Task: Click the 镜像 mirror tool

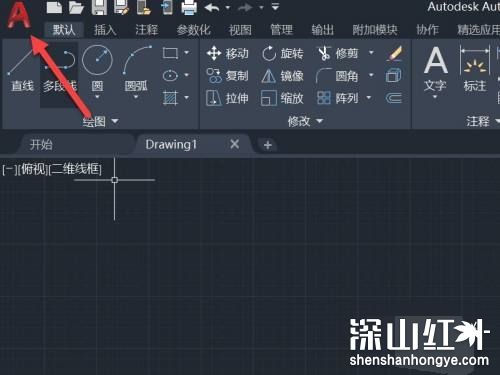Action: pyautogui.click(x=282, y=76)
